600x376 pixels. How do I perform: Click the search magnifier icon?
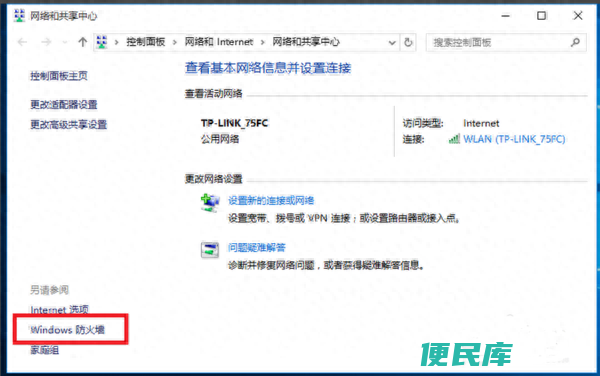(575, 42)
